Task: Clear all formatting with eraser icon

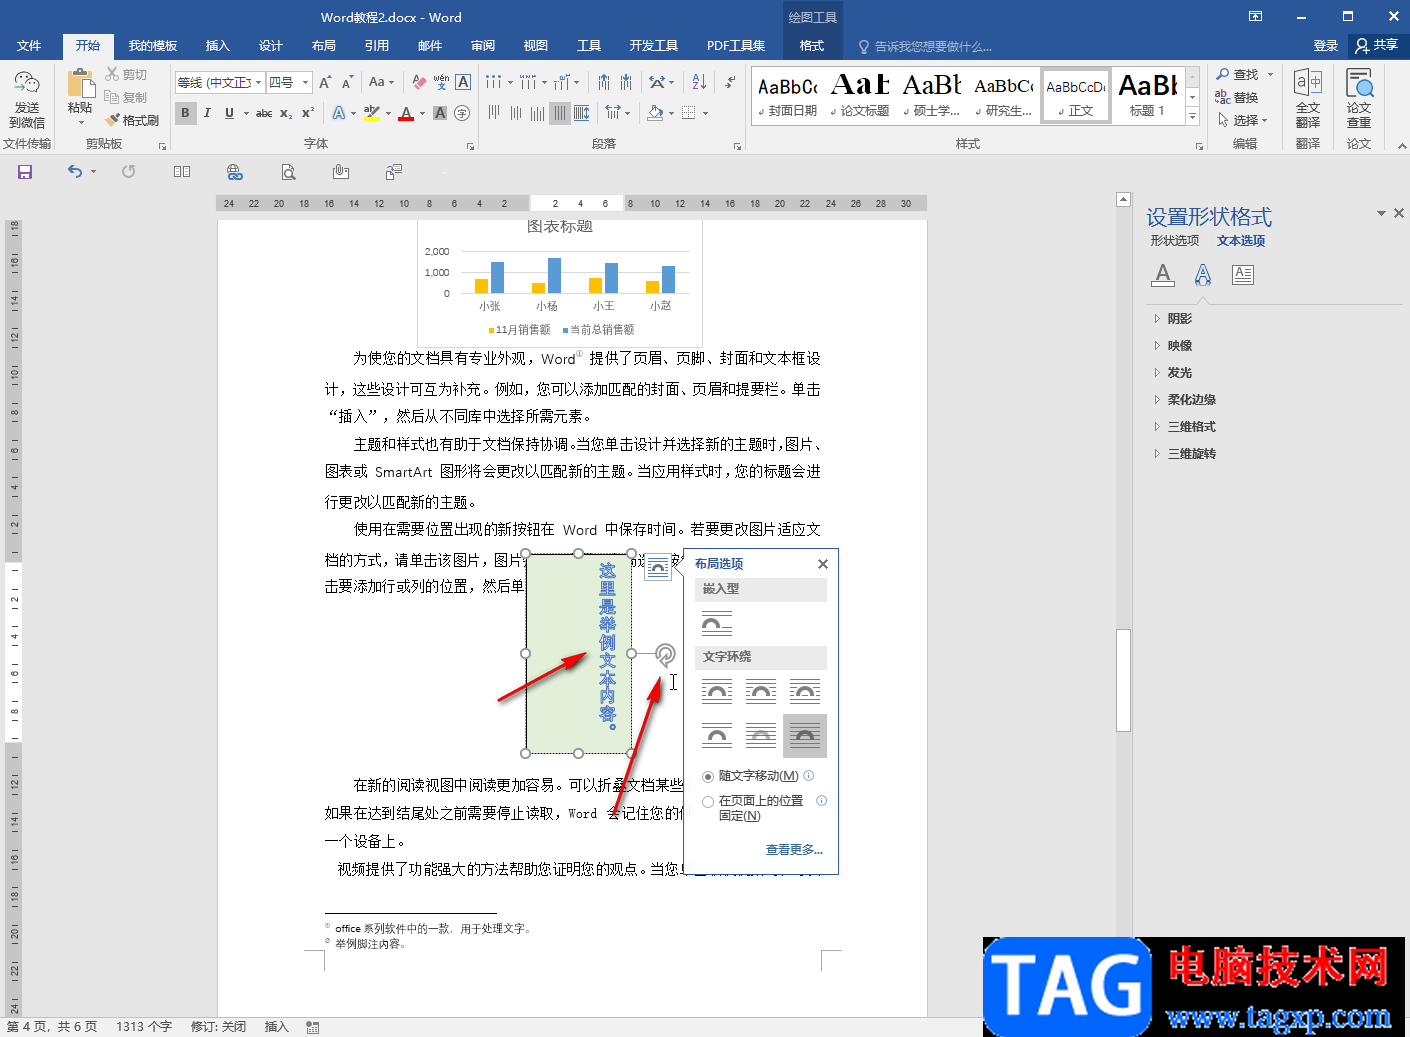Action: pos(419,82)
